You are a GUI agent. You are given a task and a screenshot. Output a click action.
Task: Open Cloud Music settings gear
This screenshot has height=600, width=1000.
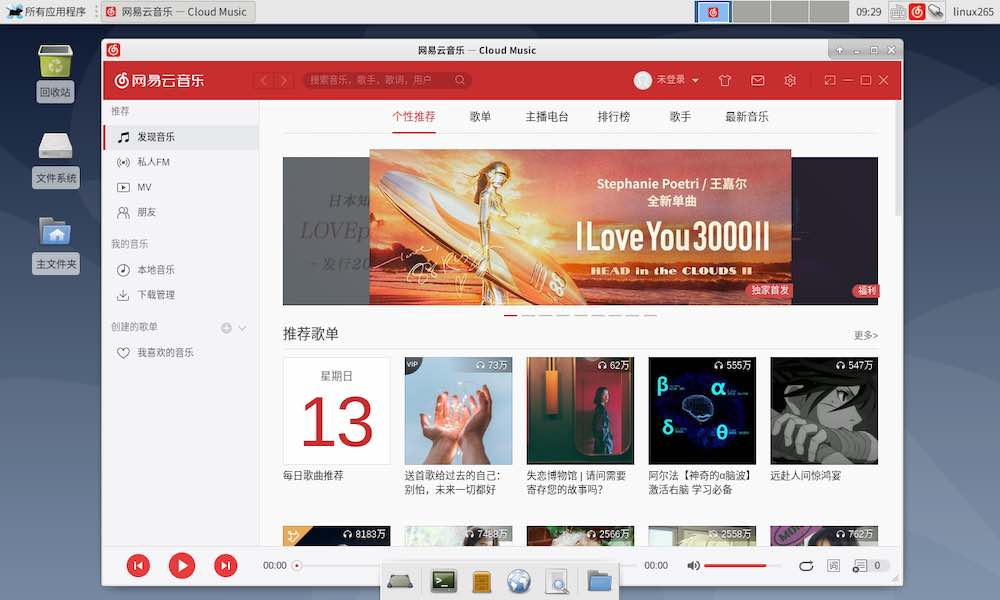tap(790, 80)
